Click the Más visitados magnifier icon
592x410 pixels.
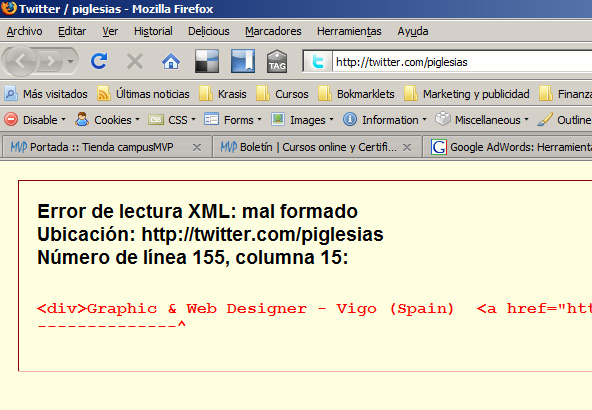click(x=11, y=94)
